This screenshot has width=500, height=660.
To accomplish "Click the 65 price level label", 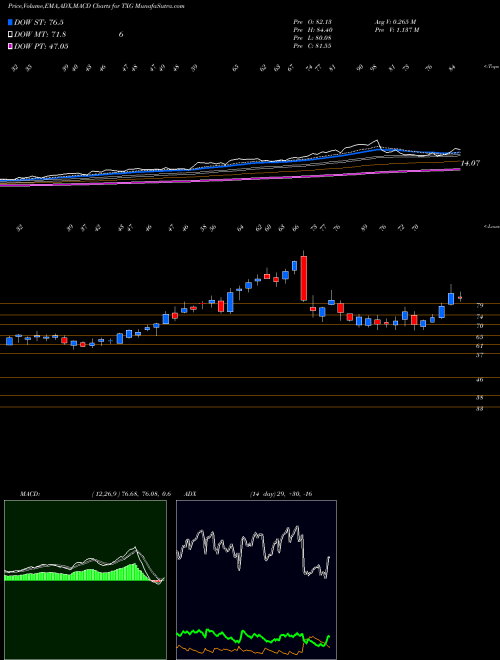I will pos(480,337).
